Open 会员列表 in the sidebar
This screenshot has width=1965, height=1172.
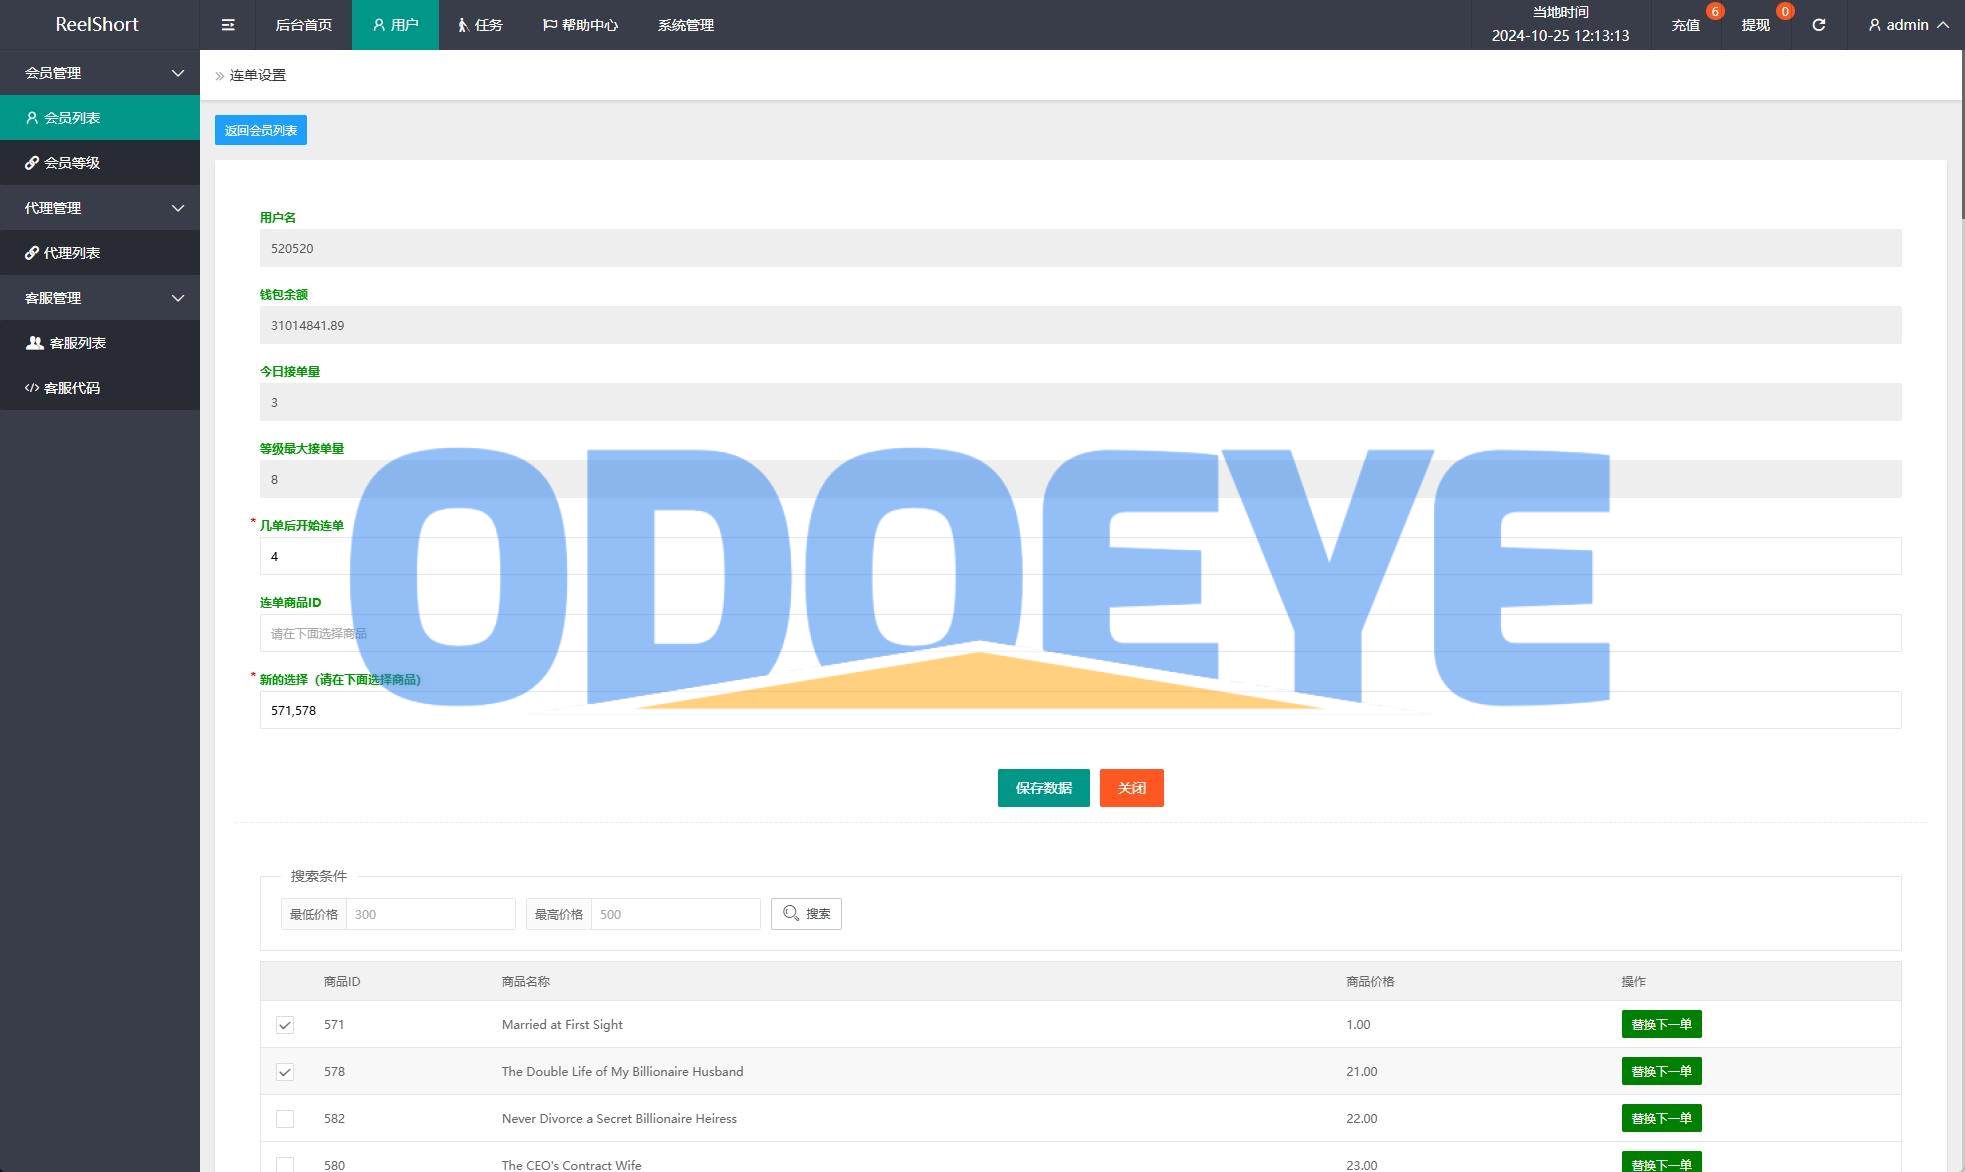[x=100, y=118]
